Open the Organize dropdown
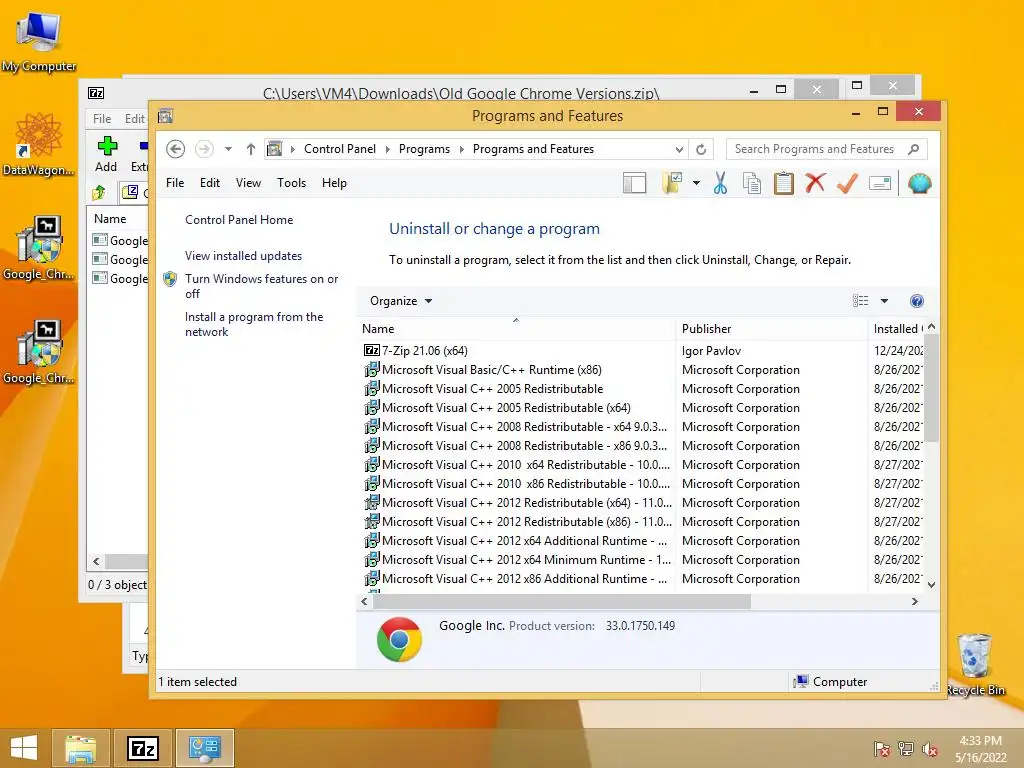The height and width of the screenshot is (768, 1024). point(401,301)
